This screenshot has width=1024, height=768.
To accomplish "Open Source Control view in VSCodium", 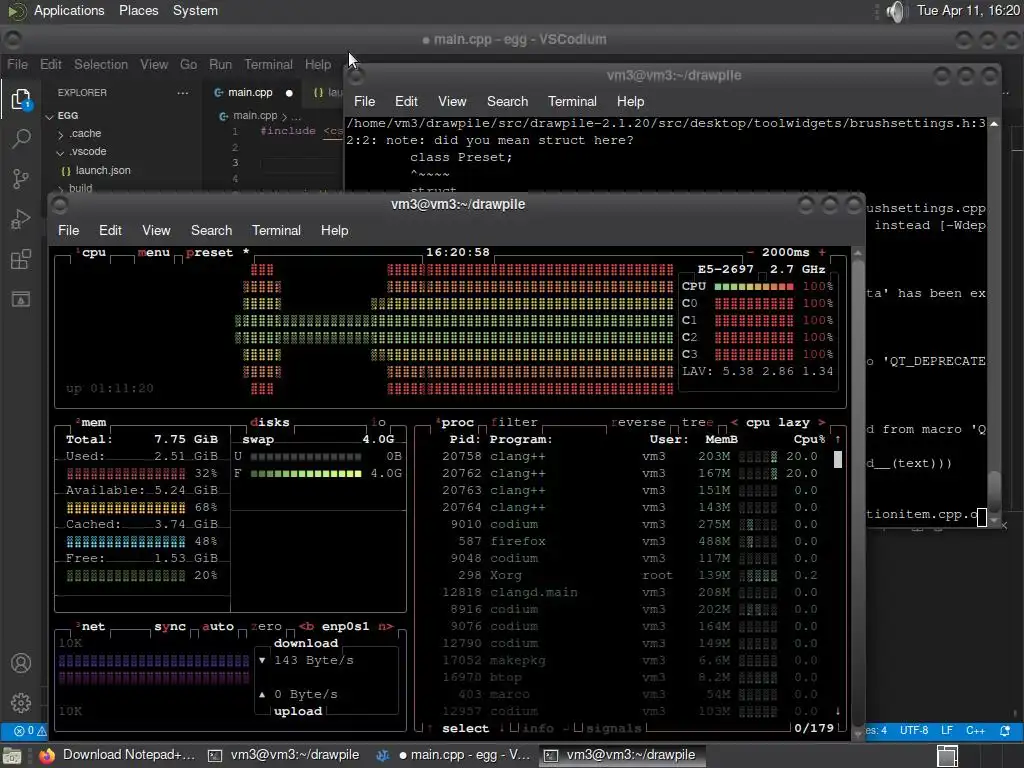I will click(x=21, y=178).
